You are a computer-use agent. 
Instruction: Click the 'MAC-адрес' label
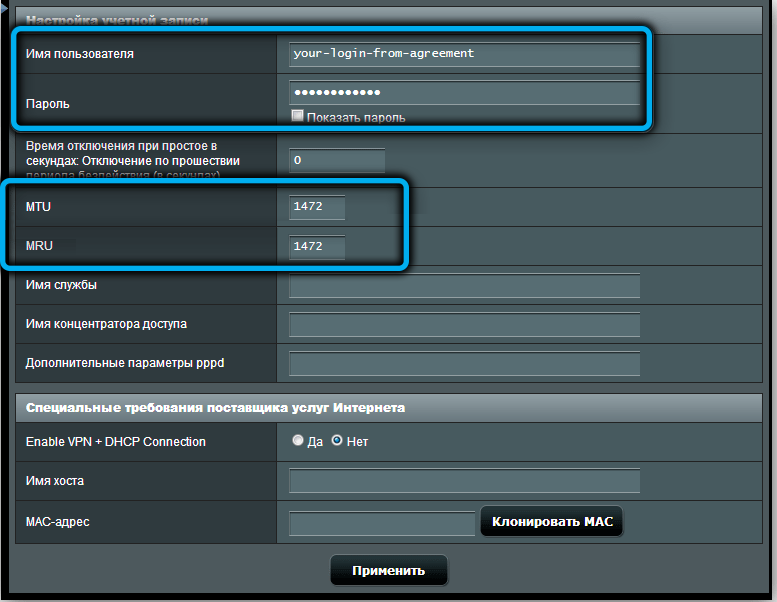coord(57,522)
